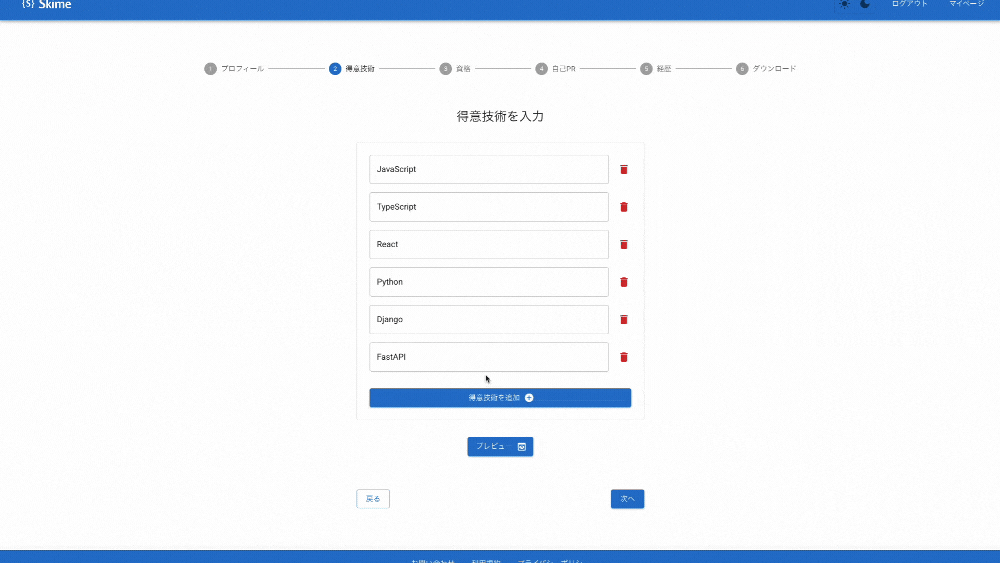
Task: Open step 6 ダウンロード
Action: (x=766, y=69)
